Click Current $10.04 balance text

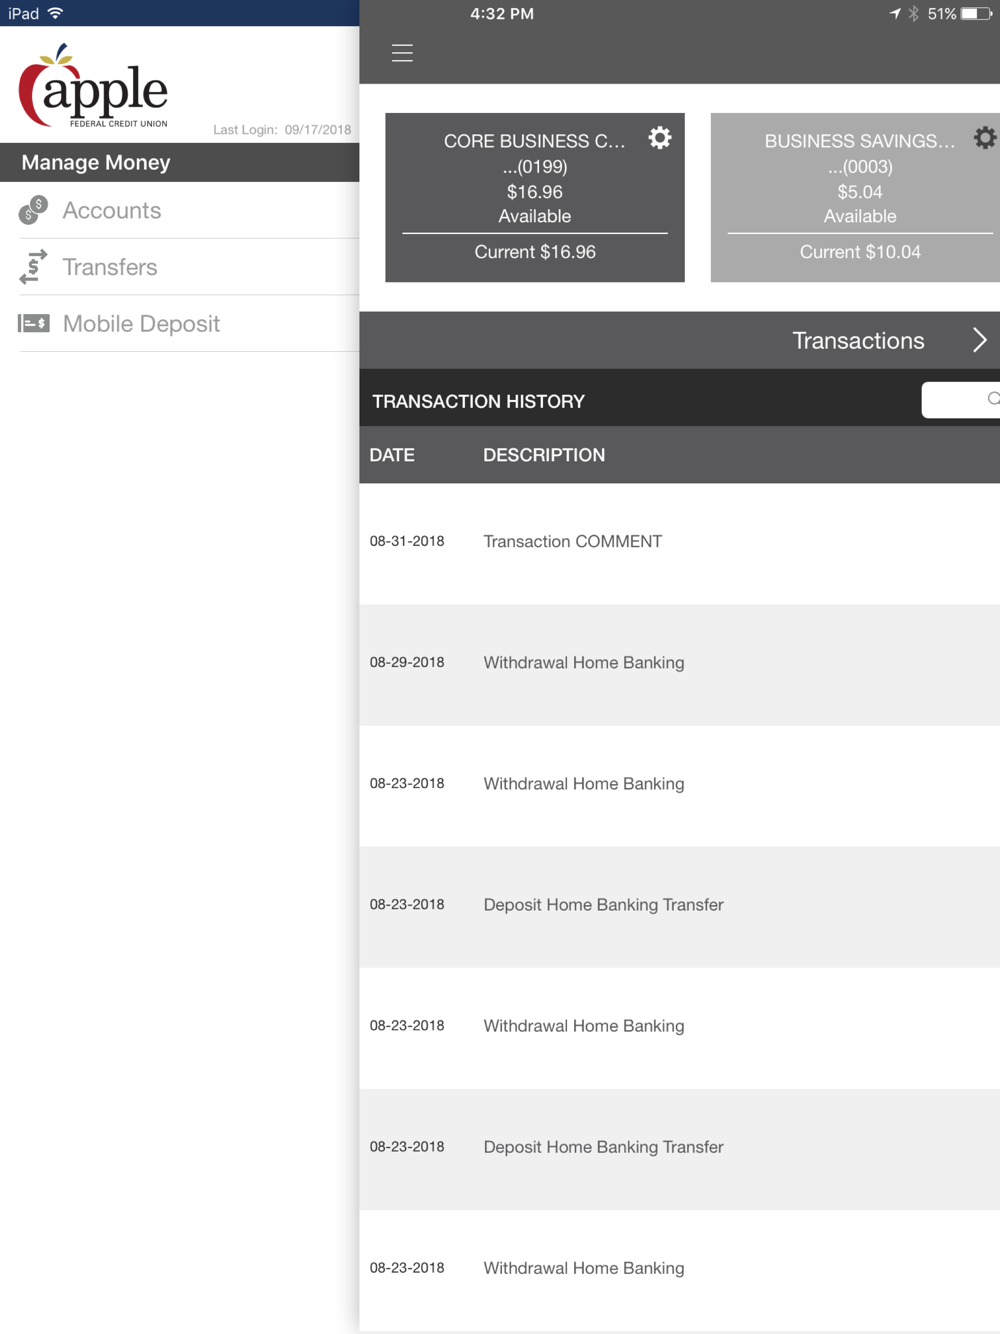point(860,252)
